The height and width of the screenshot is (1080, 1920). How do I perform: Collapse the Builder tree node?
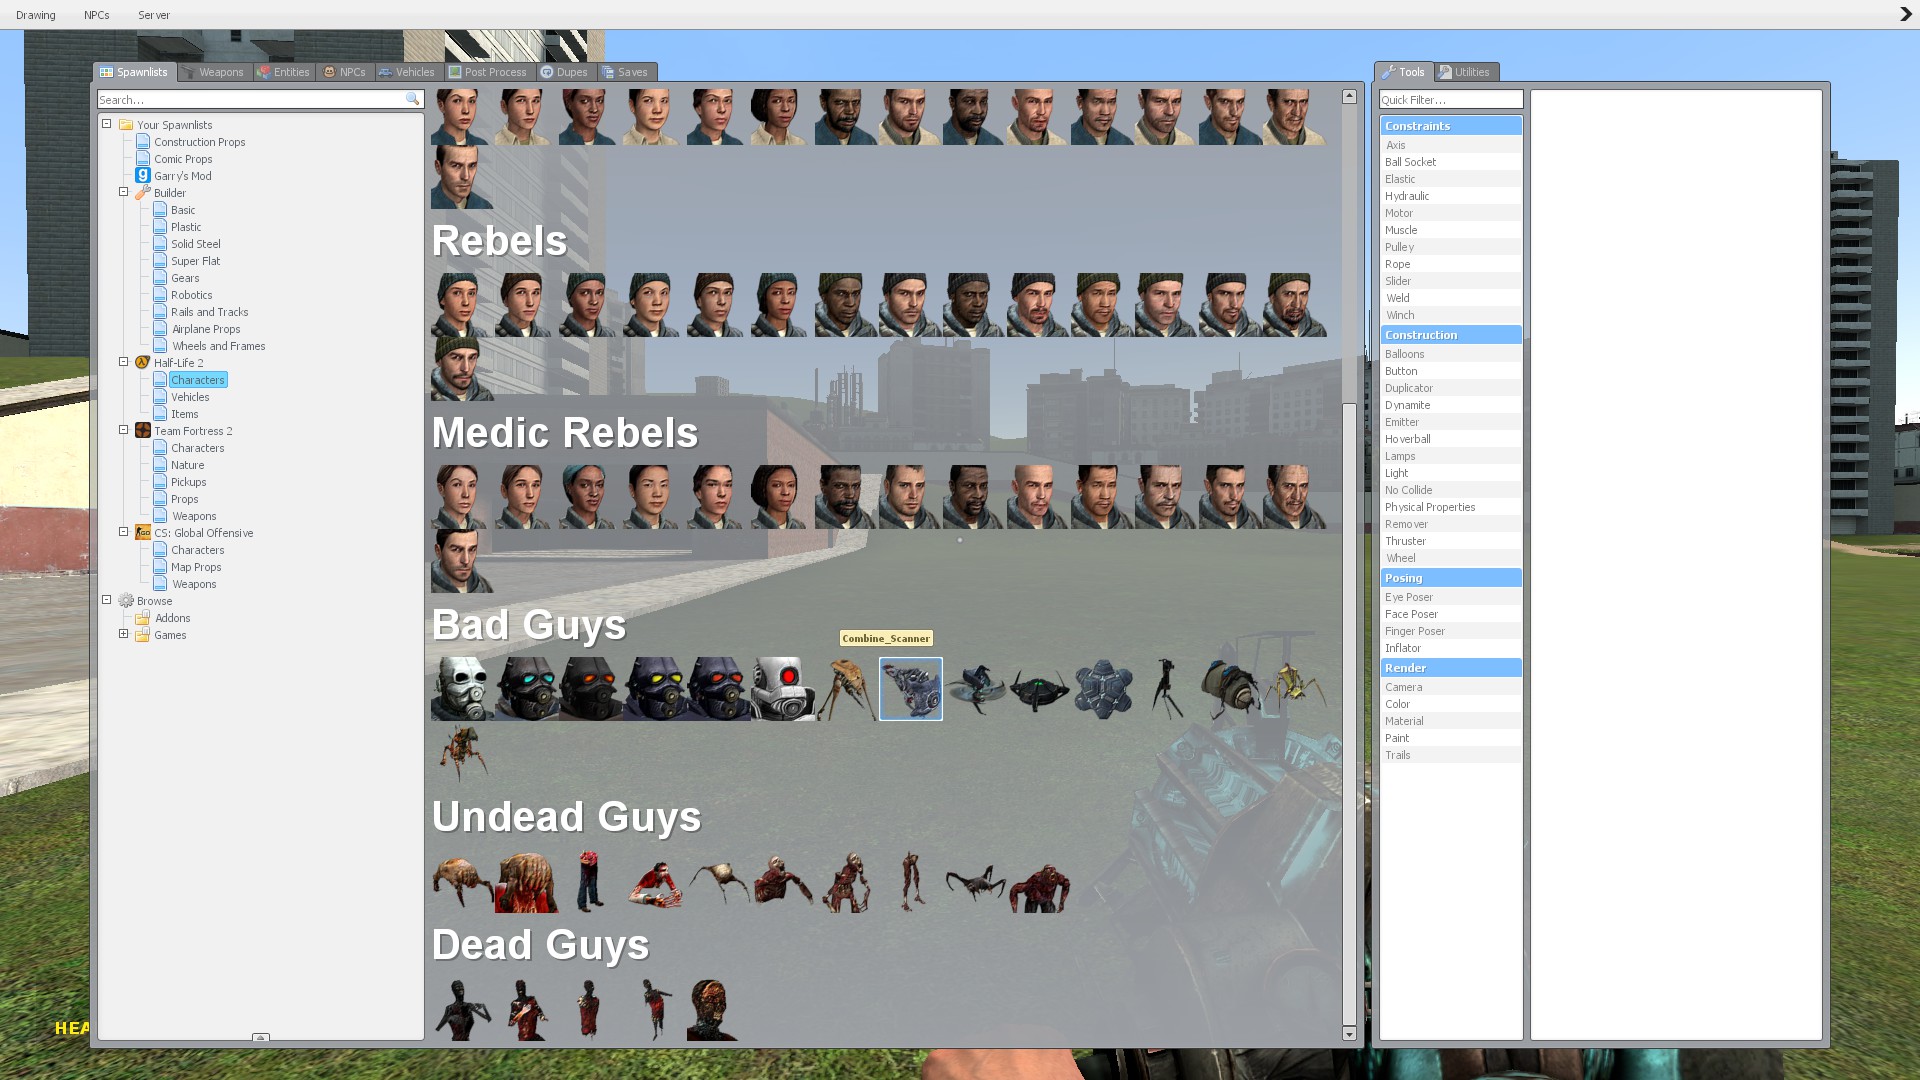pos(124,192)
